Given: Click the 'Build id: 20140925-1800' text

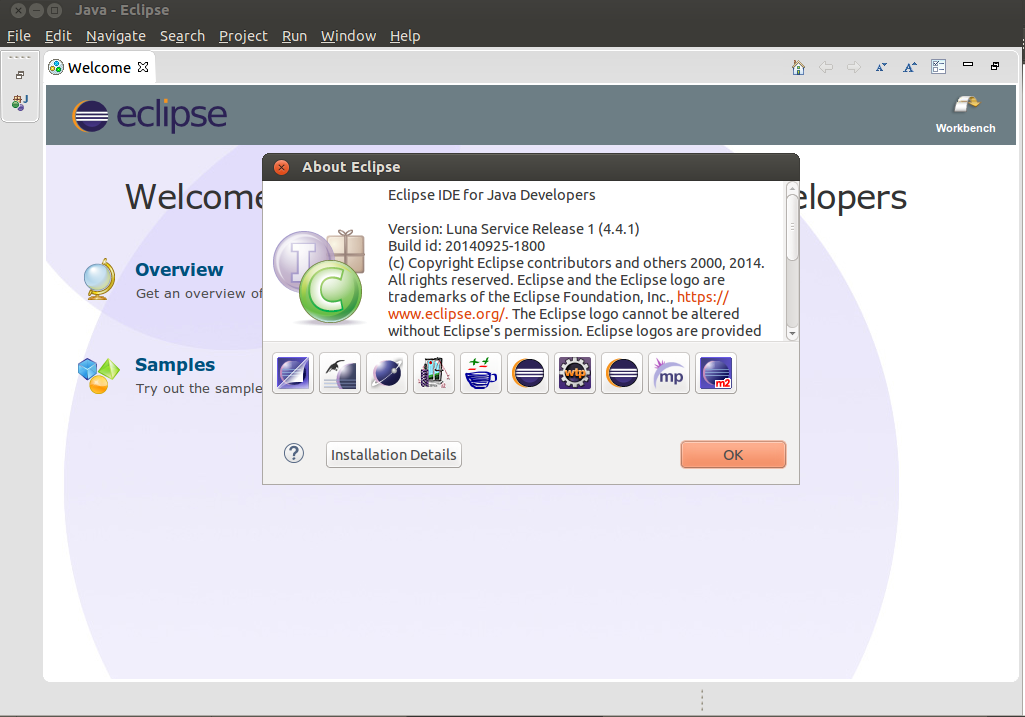Looking at the screenshot, I should [466, 246].
